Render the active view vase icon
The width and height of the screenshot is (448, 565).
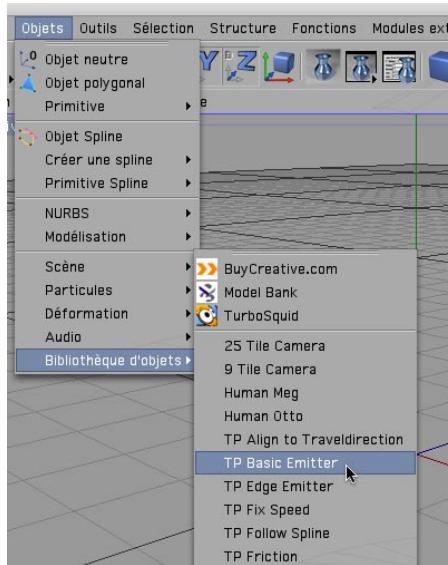coord(323,66)
